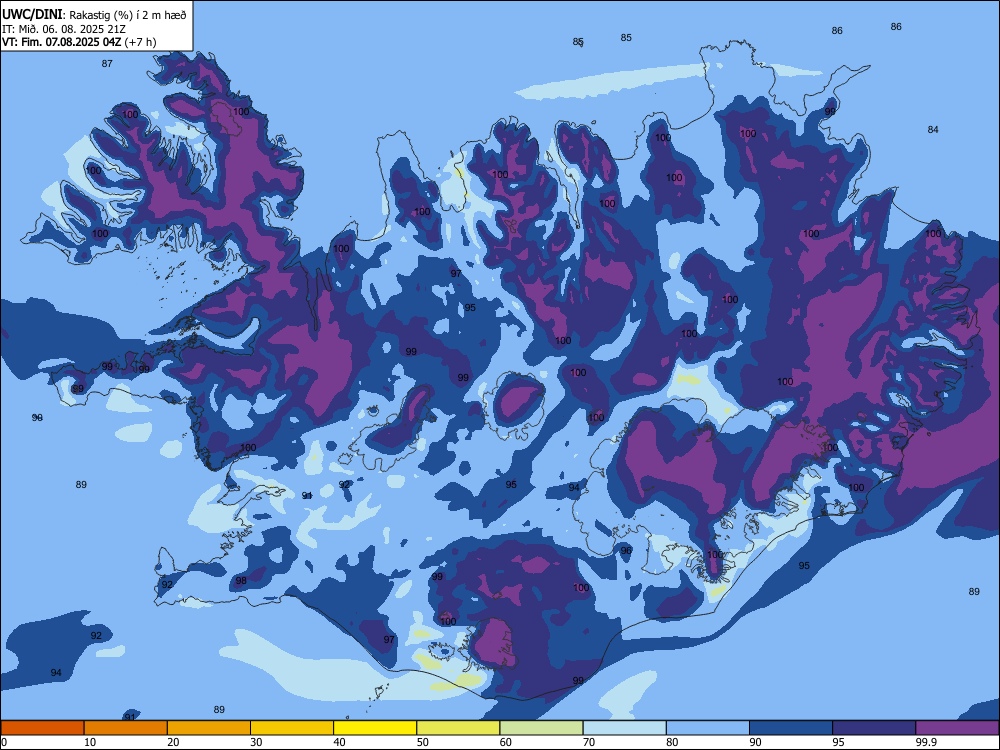Click the legend tick label '50'
1000x750 pixels.
click(x=423, y=742)
